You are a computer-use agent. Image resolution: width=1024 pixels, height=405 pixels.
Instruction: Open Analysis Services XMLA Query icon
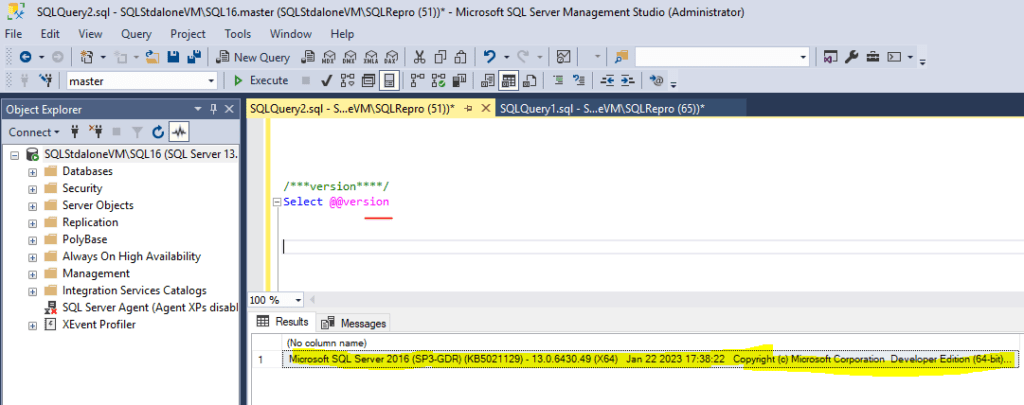coord(371,57)
